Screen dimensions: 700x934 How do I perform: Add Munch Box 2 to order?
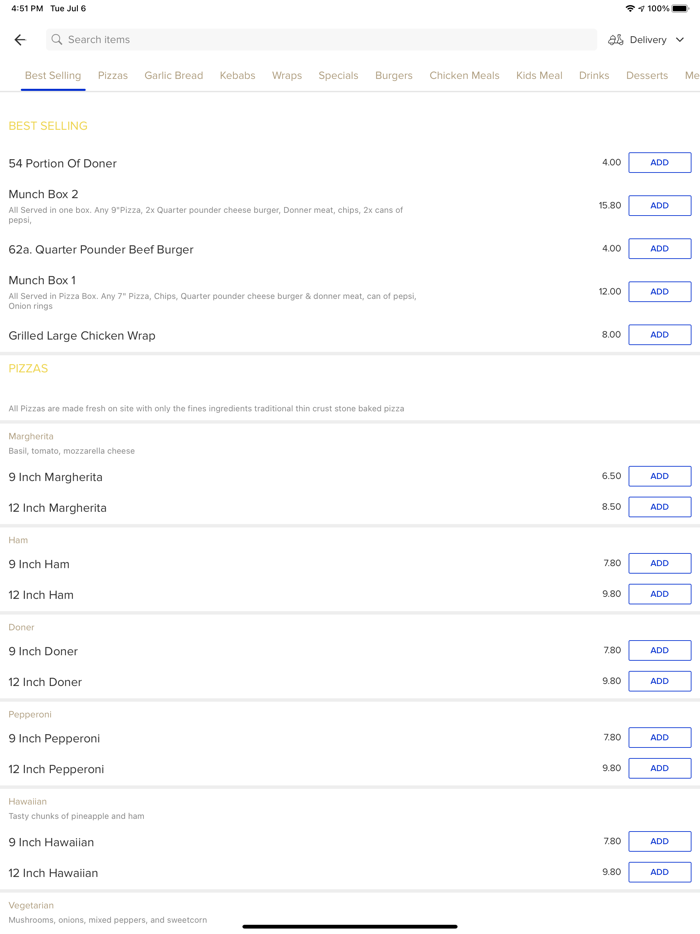point(659,206)
